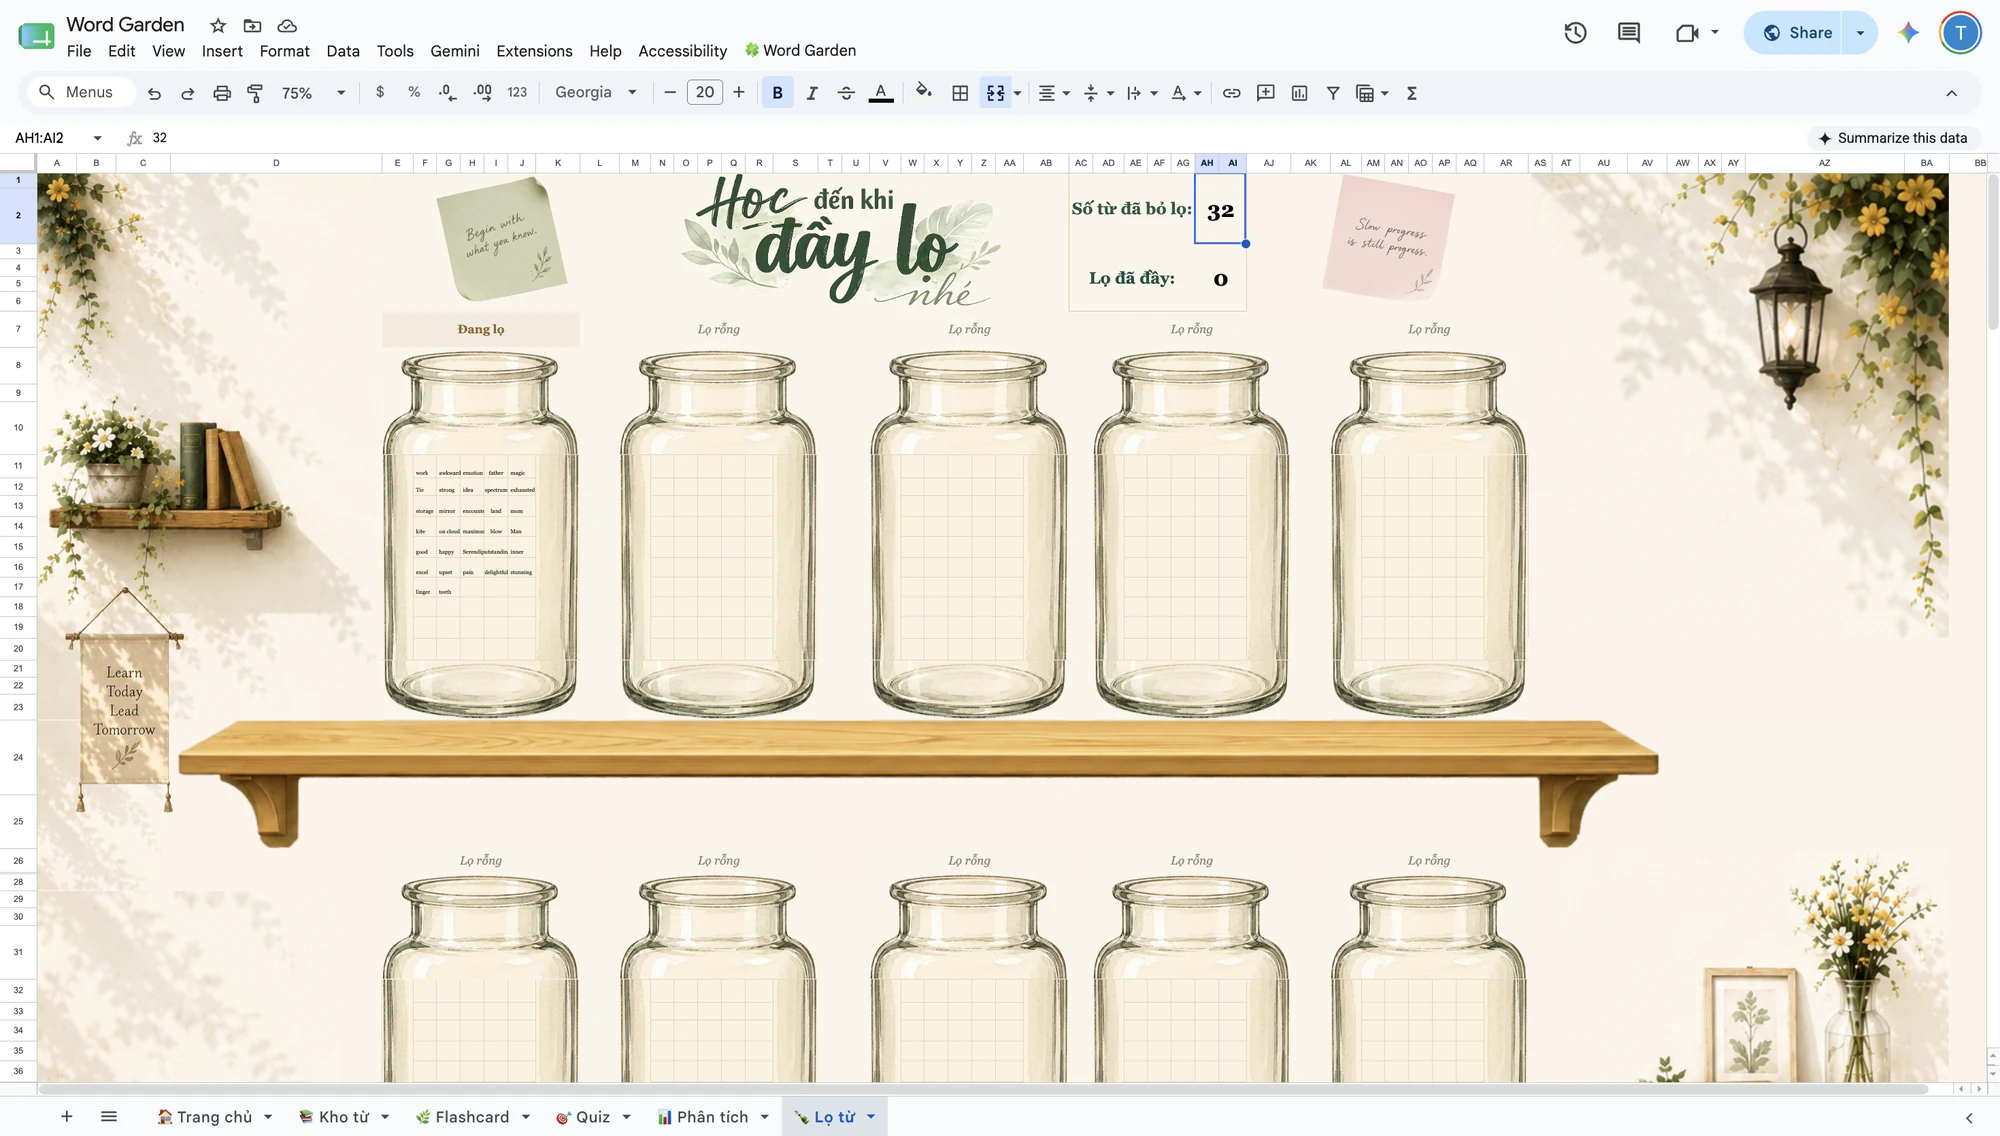Open the functions sigma menu
The image size is (2000, 1136).
(1412, 93)
